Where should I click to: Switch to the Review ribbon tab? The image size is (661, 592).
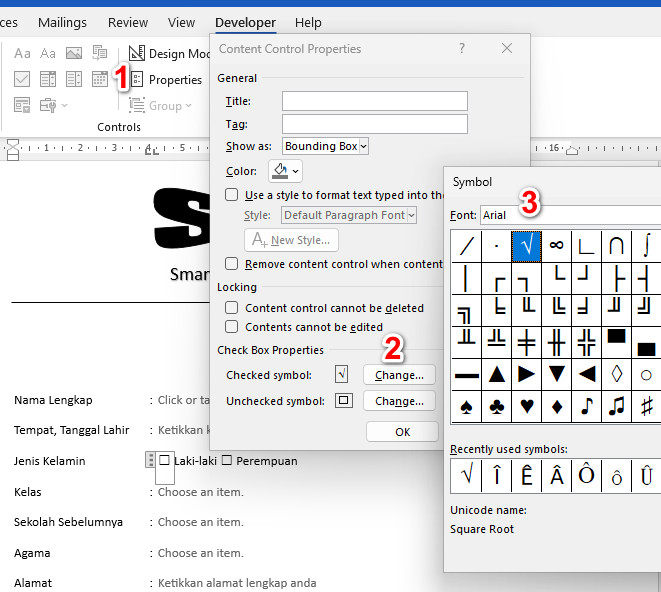(x=127, y=22)
